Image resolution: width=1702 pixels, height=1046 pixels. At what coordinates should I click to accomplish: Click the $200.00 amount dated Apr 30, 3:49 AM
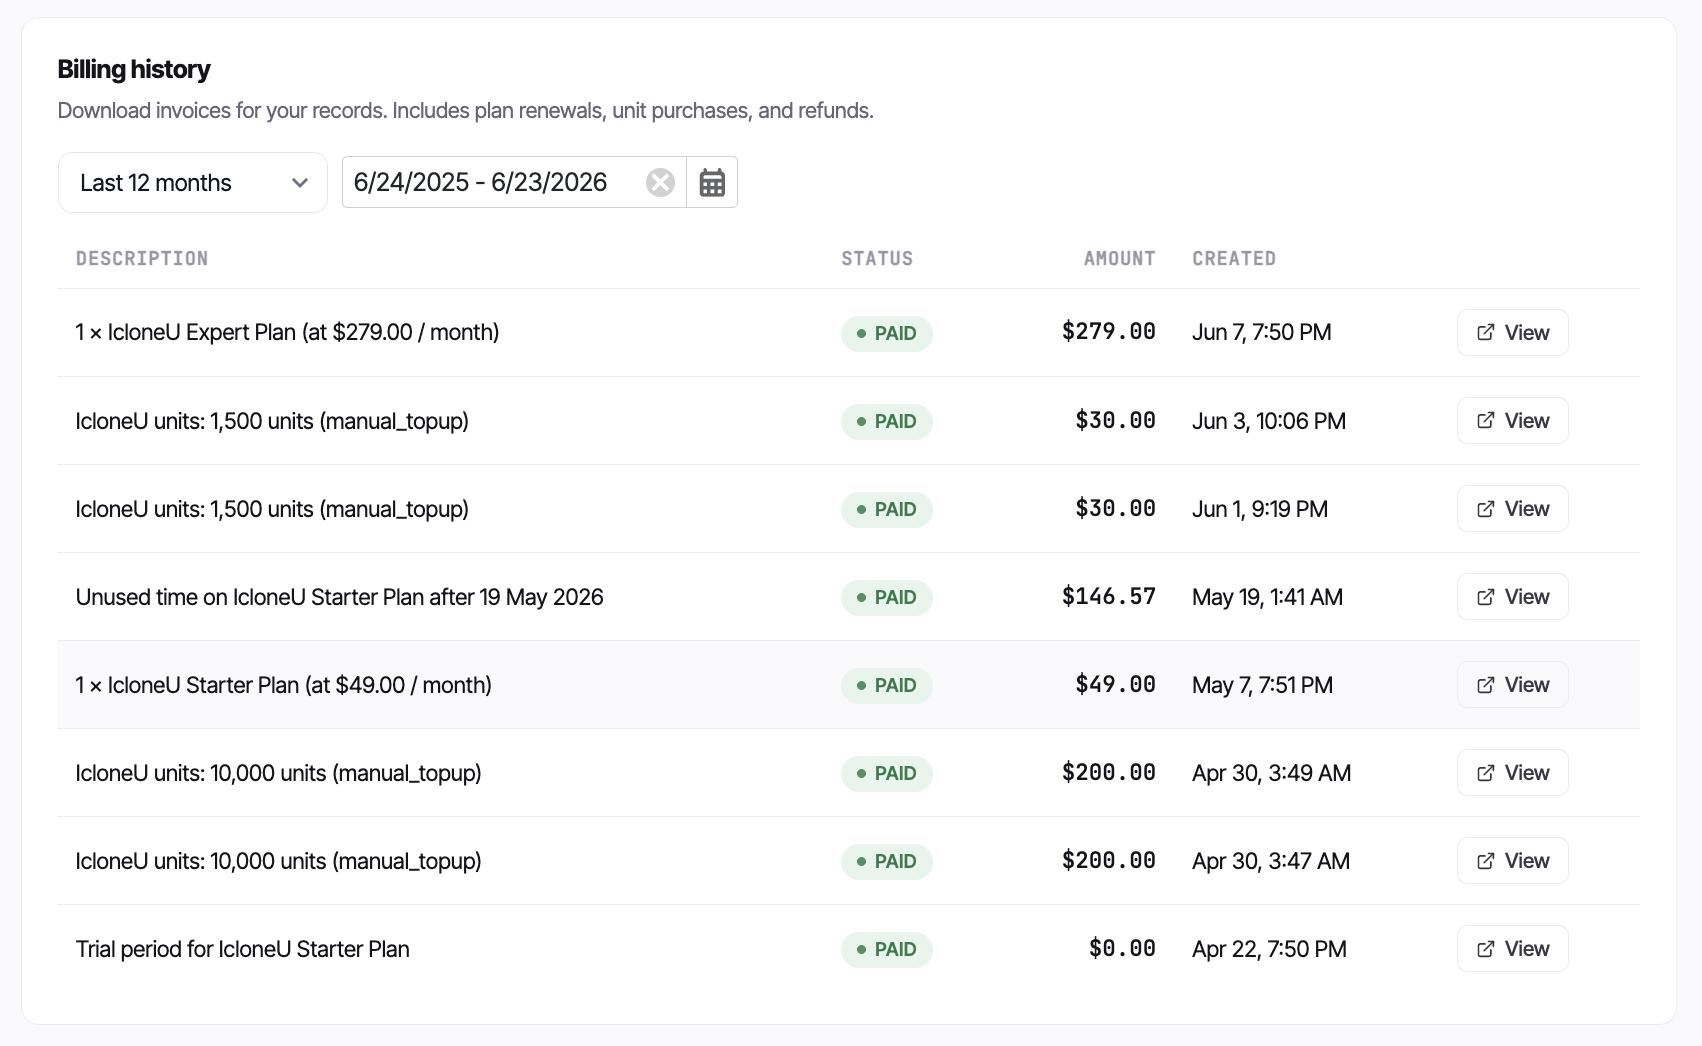(x=1109, y=772)
